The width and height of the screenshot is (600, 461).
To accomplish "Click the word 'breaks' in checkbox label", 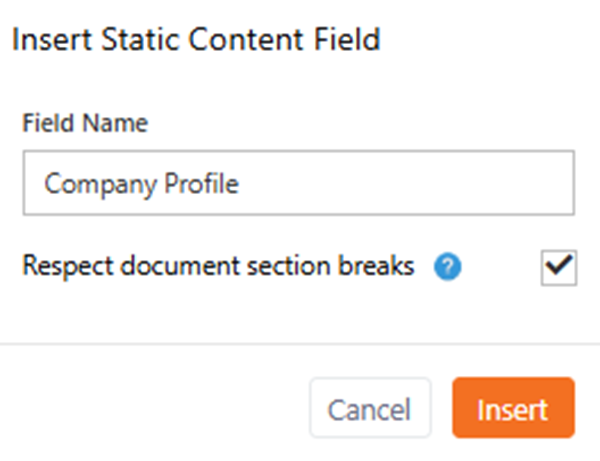I will 379,267.
